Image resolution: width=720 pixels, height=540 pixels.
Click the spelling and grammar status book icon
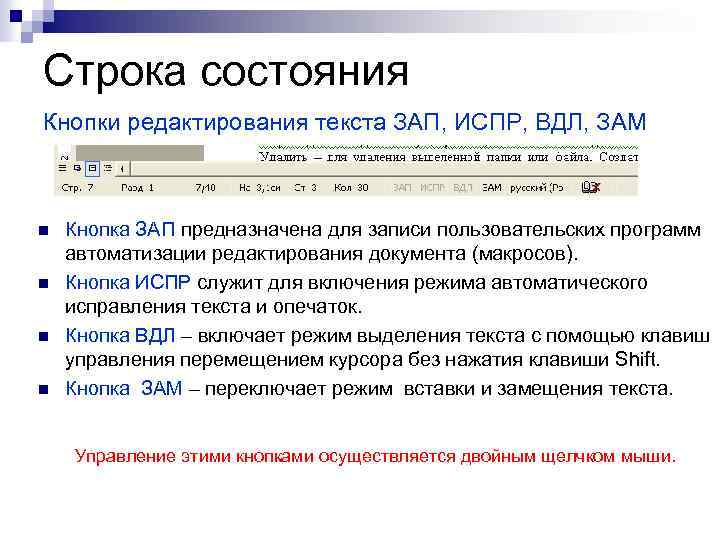coord(591,187)
